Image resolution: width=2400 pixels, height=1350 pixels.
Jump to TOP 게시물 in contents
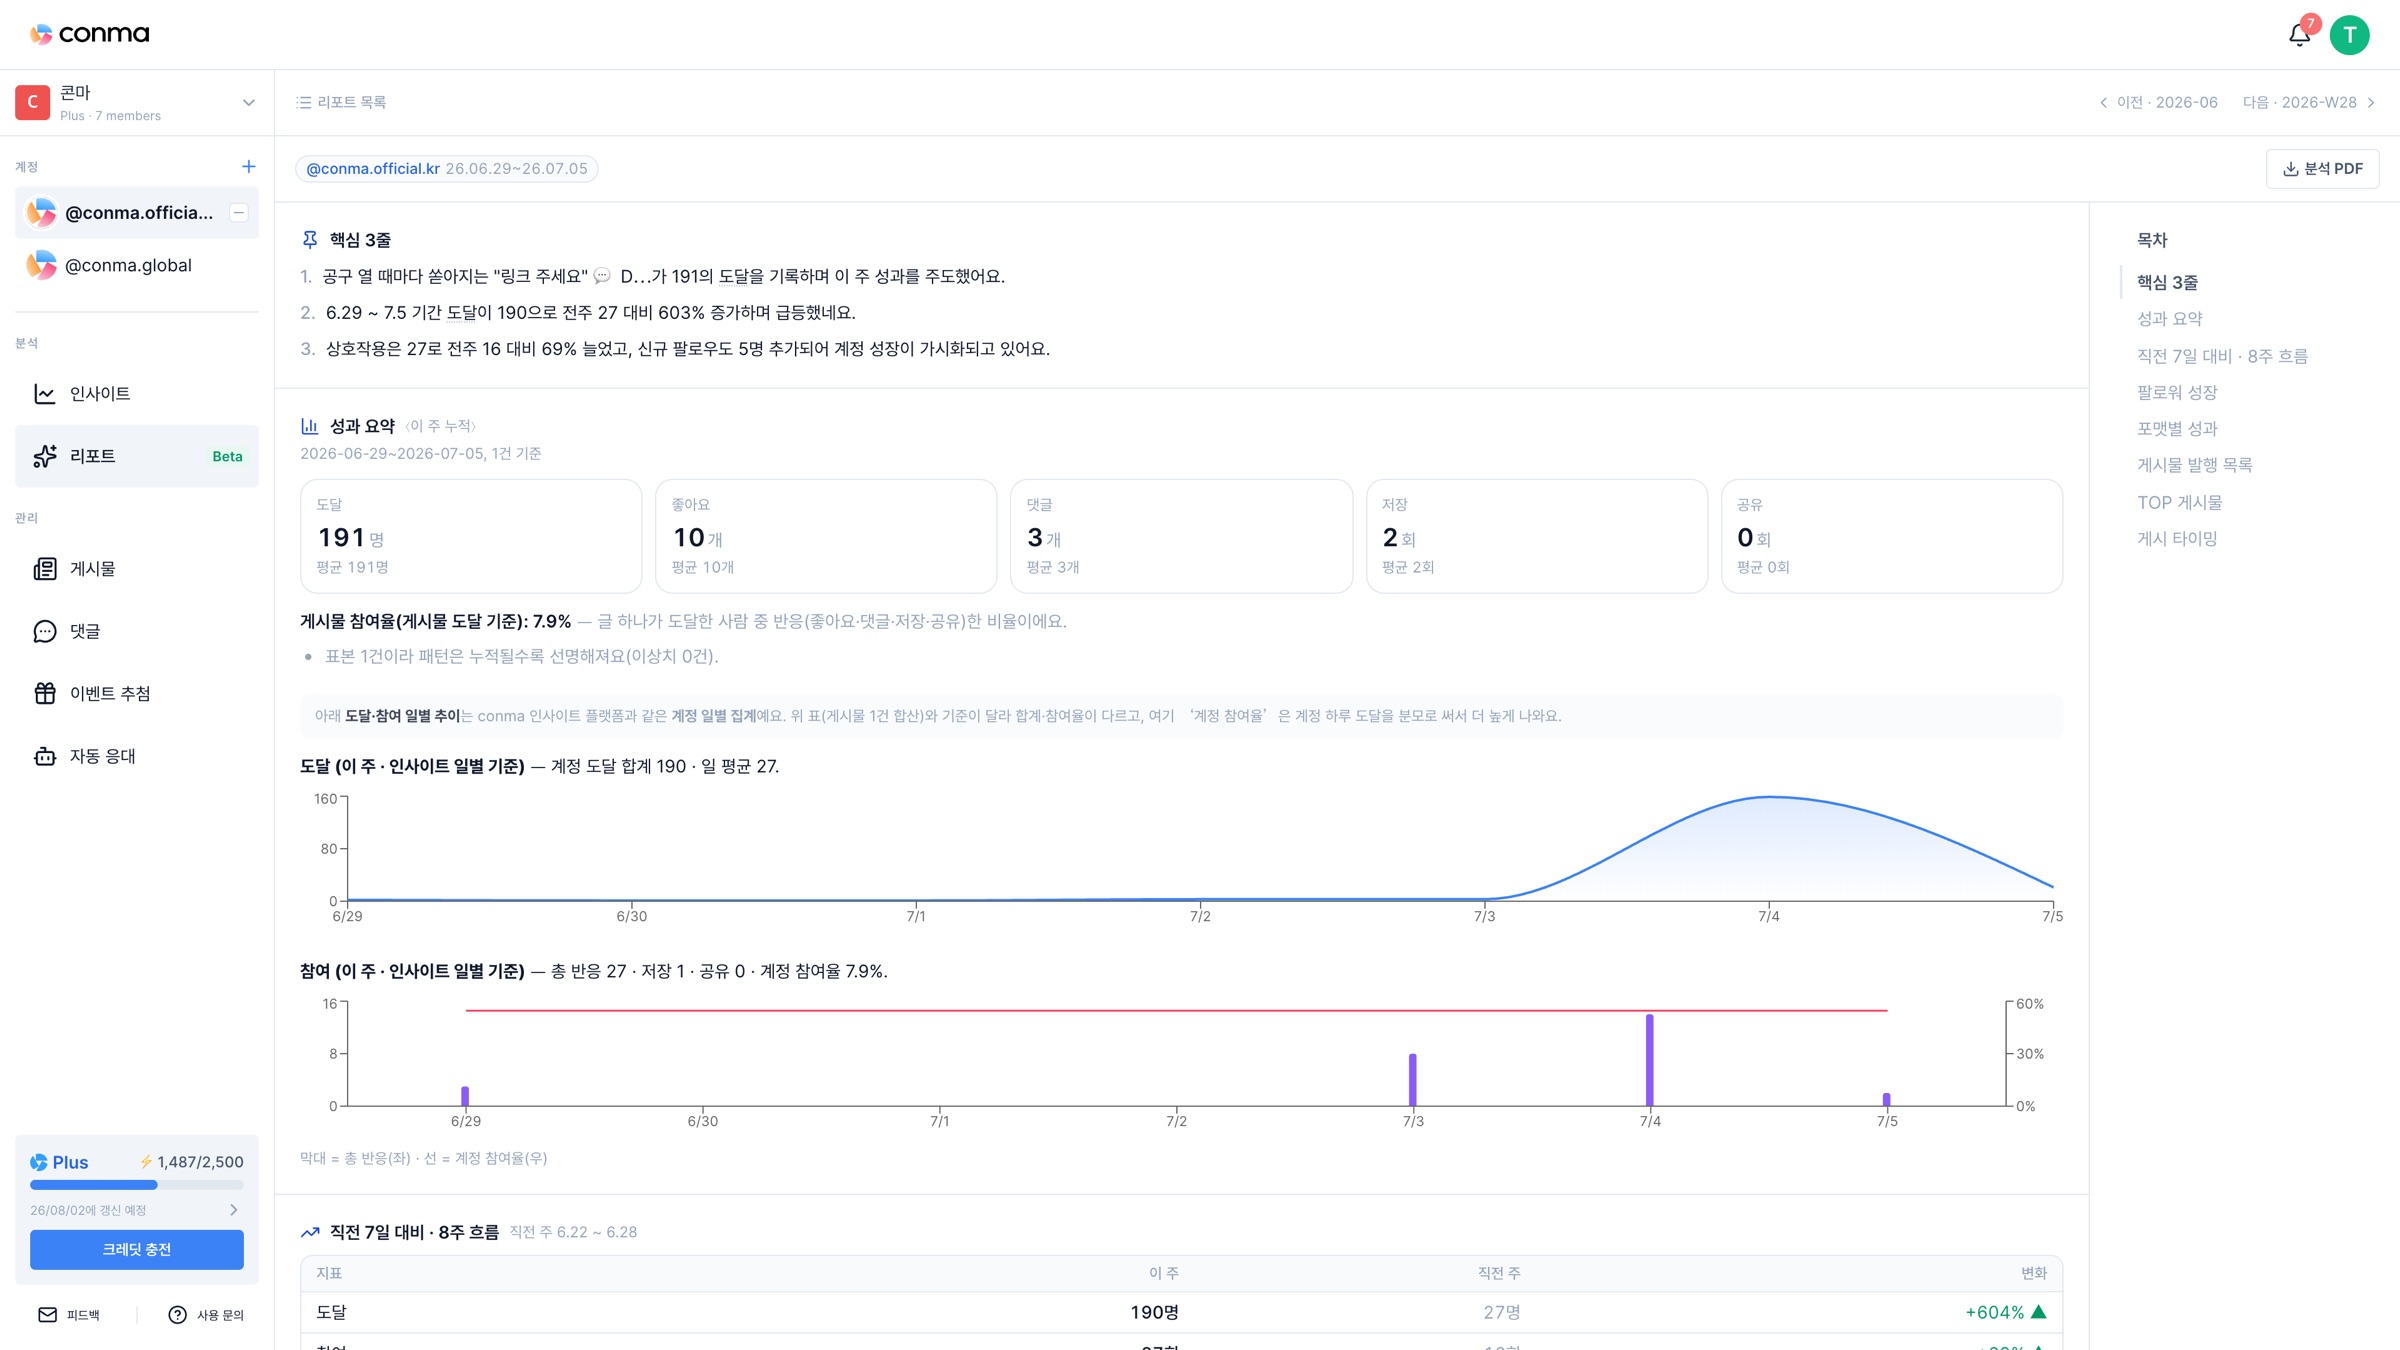click(2179, 502)
